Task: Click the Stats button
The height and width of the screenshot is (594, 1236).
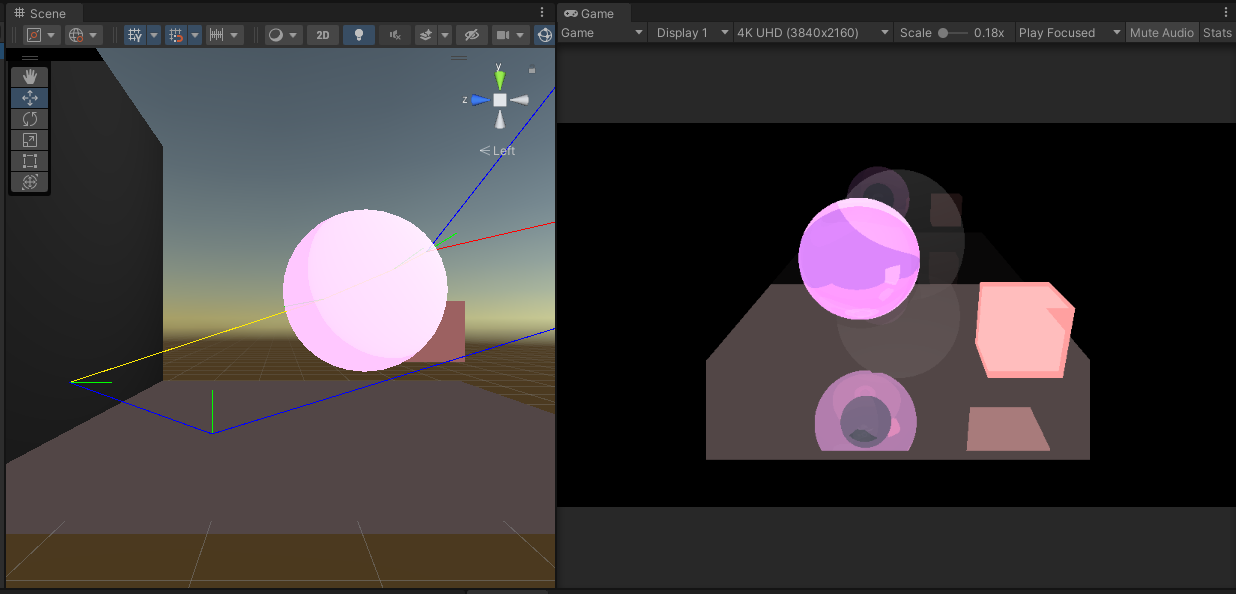Action: point(1217,33)
